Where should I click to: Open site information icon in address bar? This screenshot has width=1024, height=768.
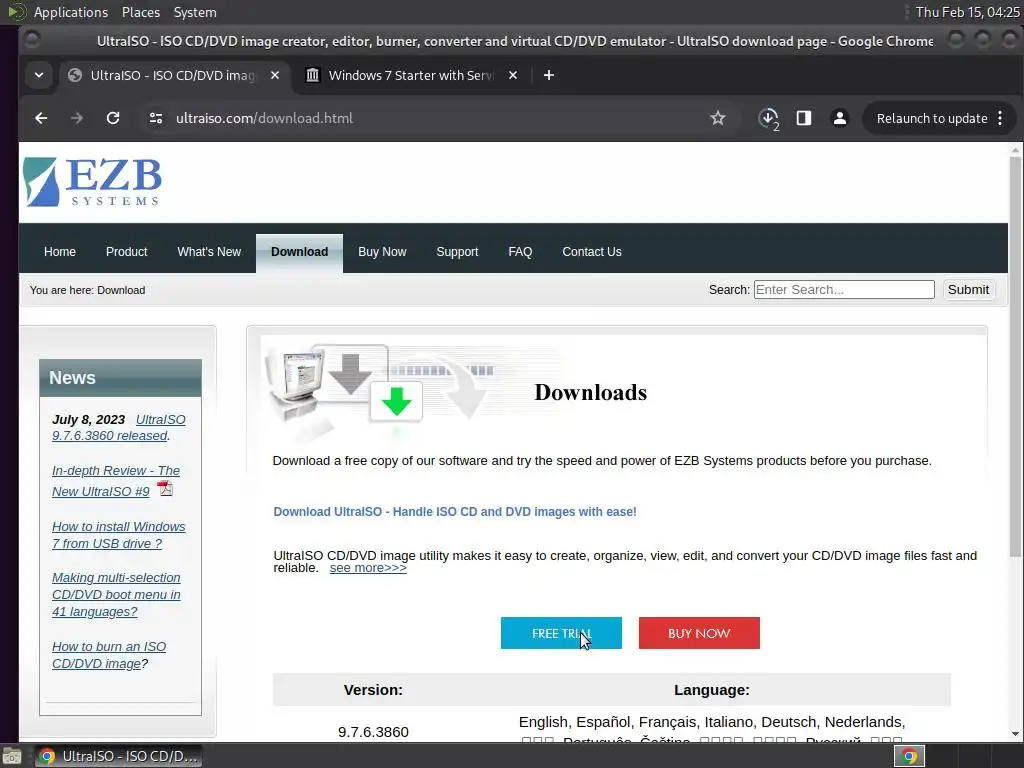coord(156,118)
